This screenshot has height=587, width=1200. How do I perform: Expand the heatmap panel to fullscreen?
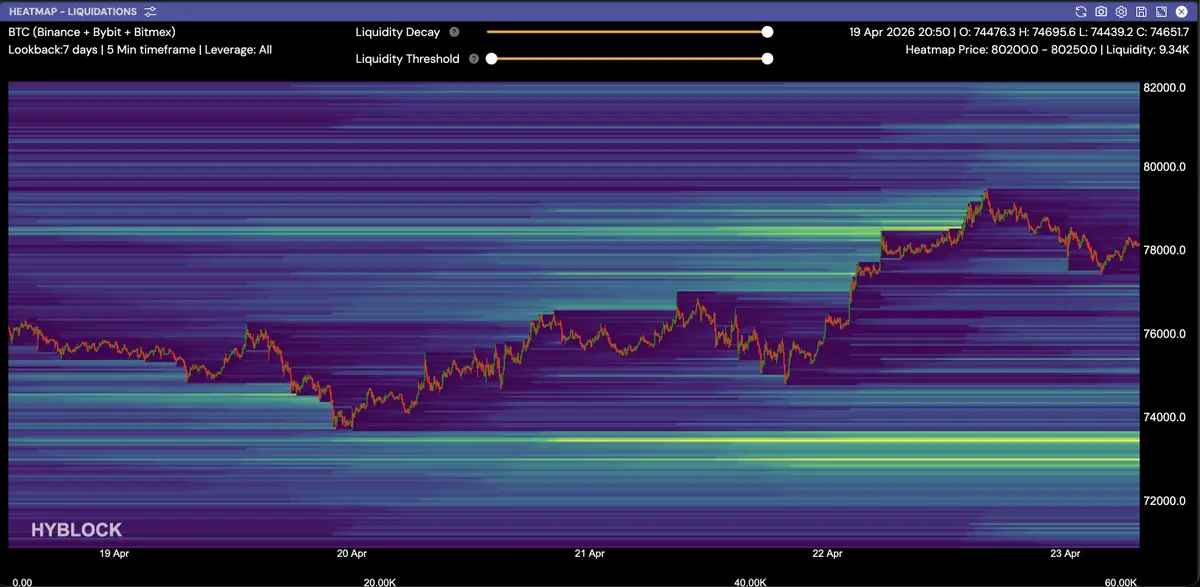click(x=1161, y=11)
